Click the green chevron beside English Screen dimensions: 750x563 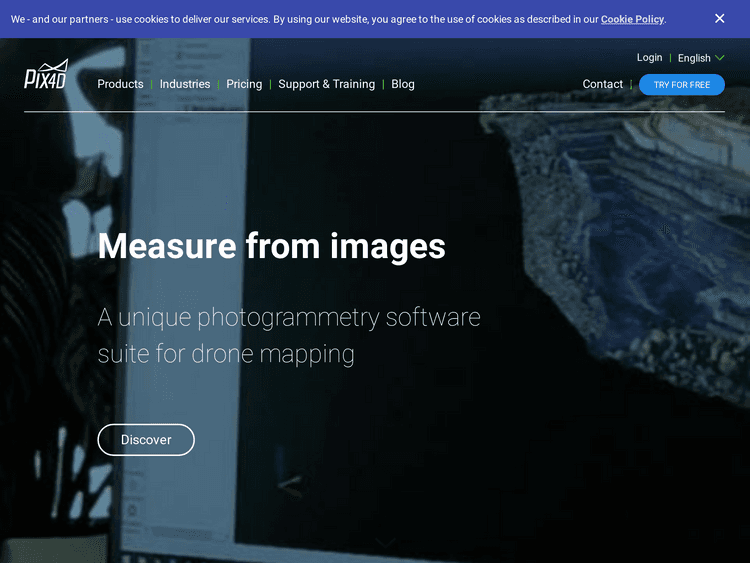[x=720, y=58]
